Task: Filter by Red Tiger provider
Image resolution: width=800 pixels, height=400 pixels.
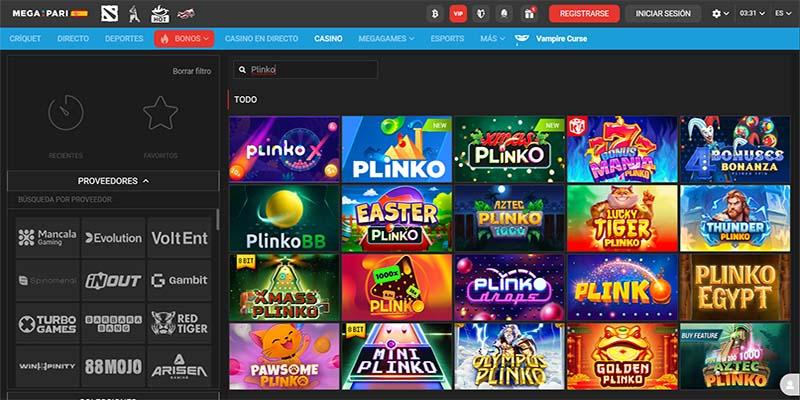Action: pos(179,323)
